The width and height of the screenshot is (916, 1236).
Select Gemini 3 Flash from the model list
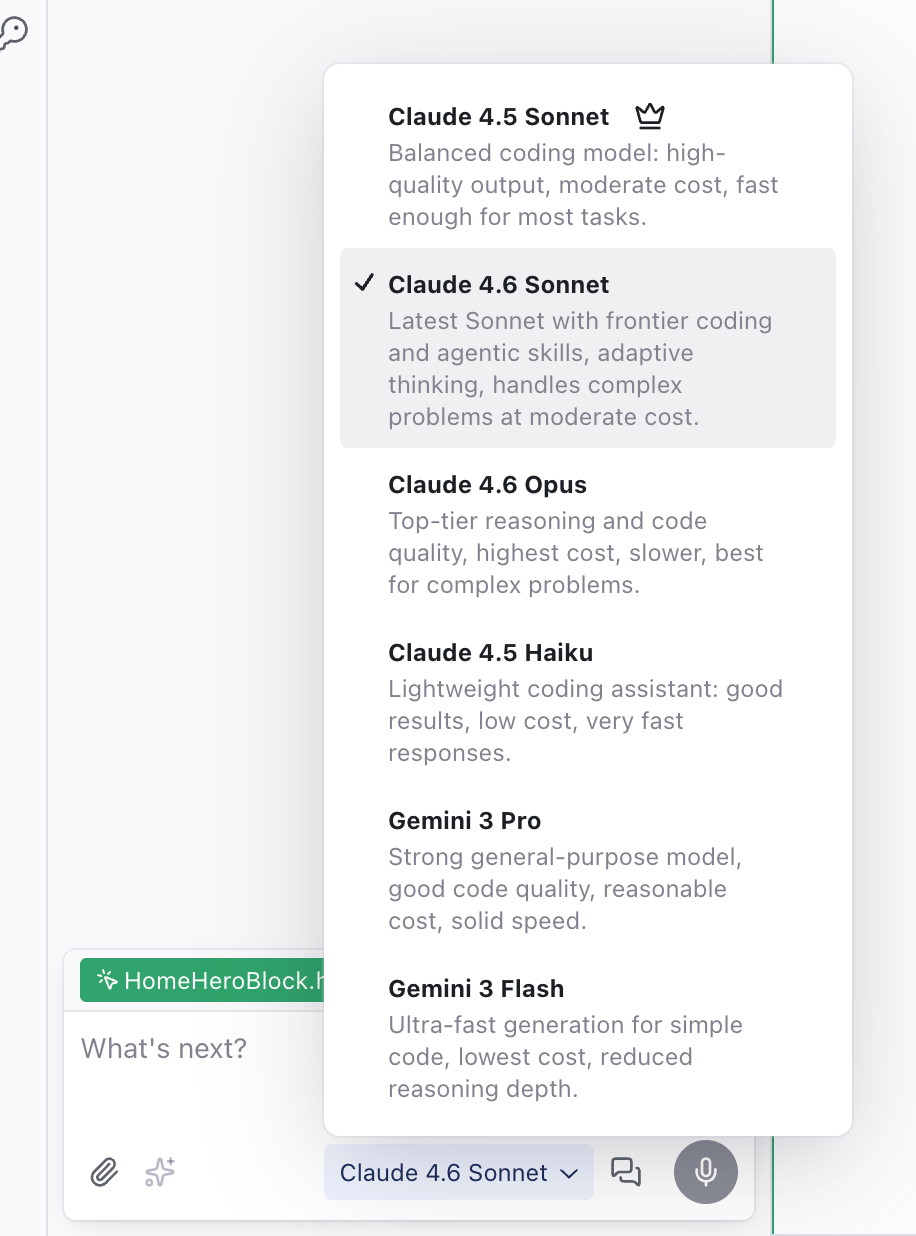click(x=476, y=989)
